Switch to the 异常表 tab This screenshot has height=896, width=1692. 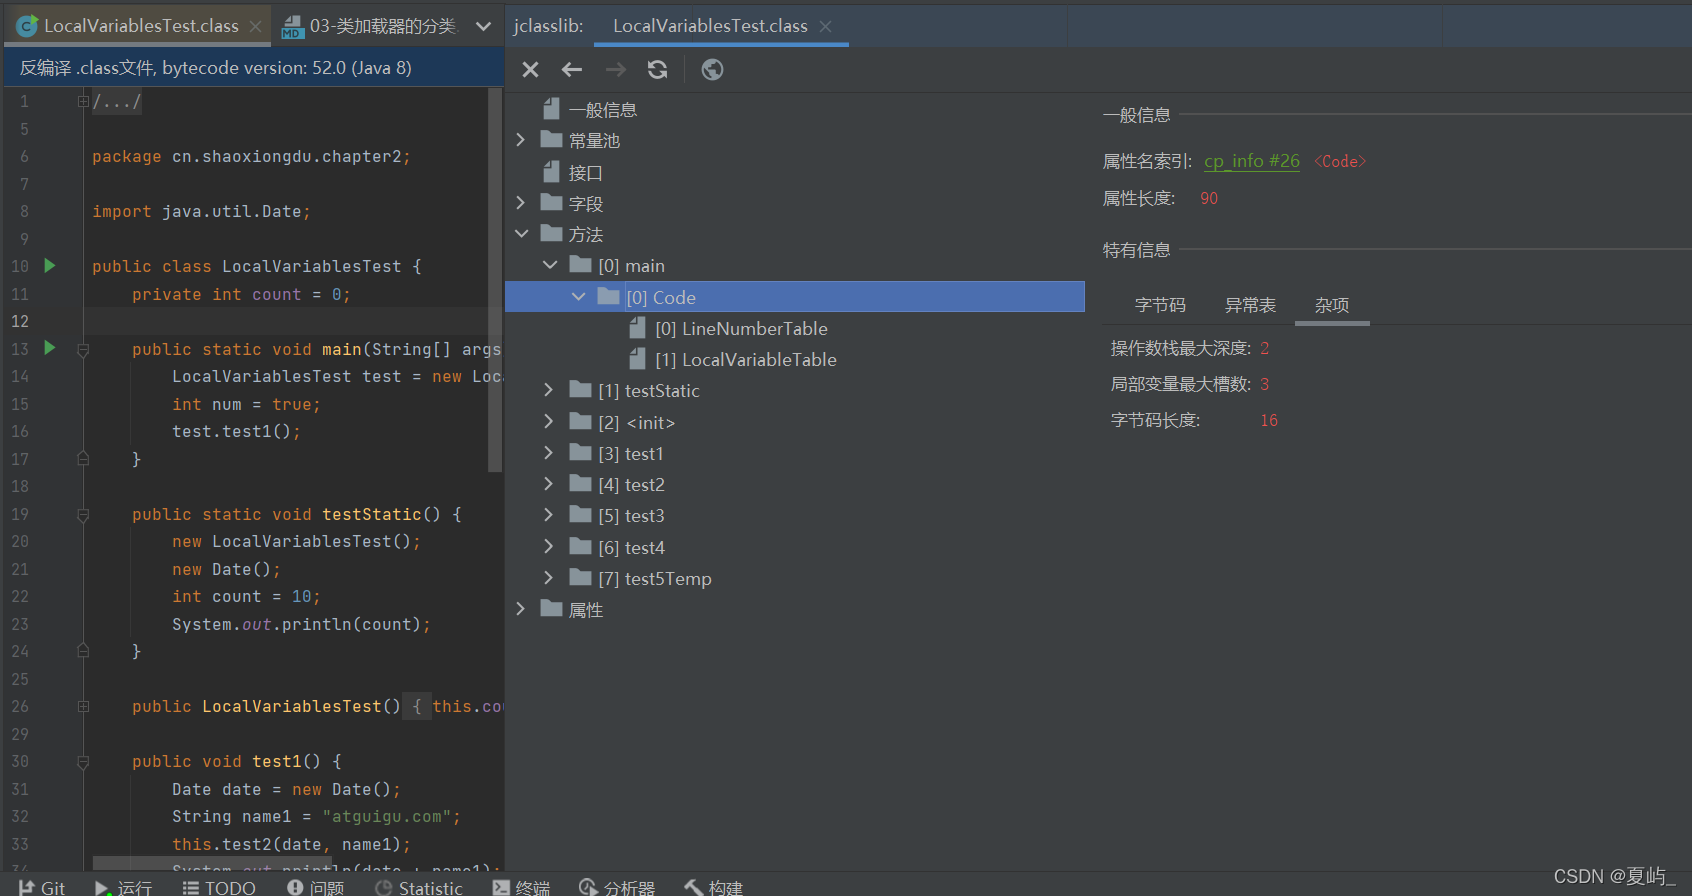point(1250,305)
